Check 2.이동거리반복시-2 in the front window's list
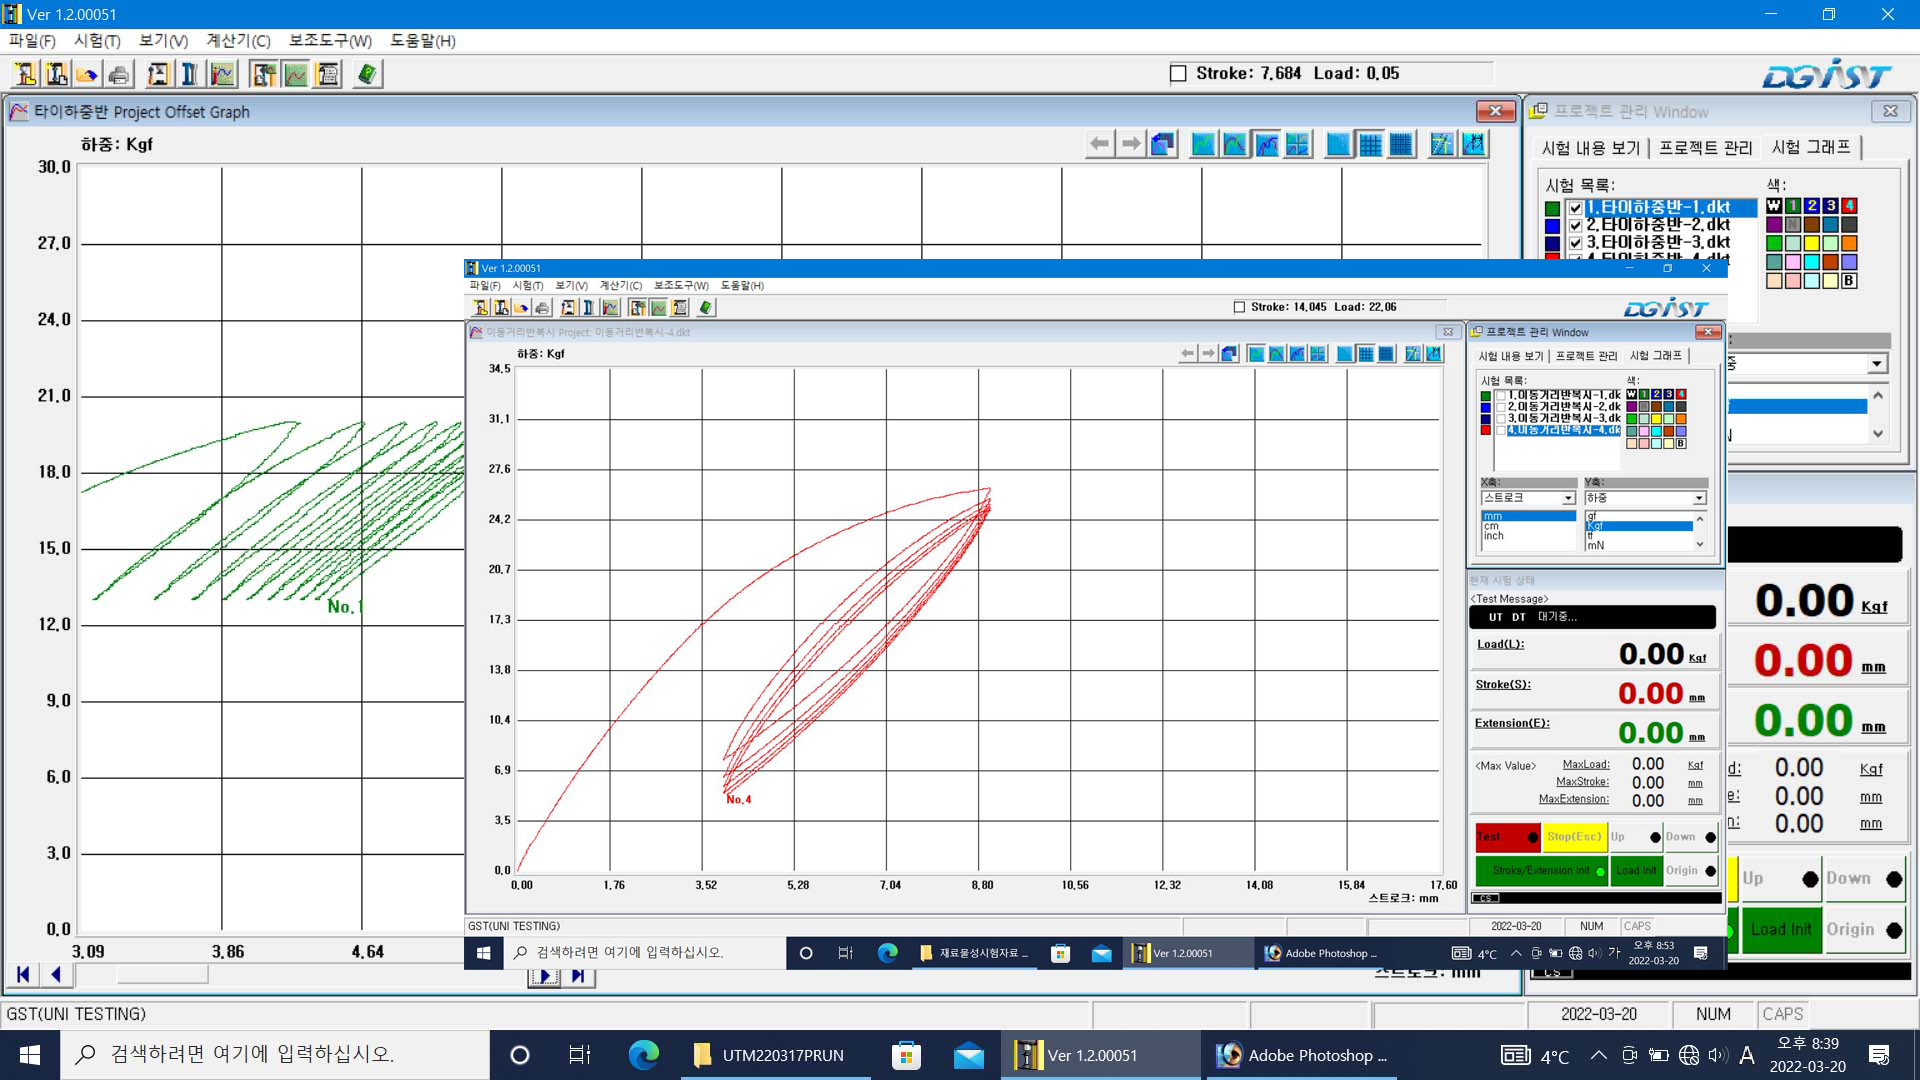This screenshot has width=1920, height=1080. click(x=1500, y=407)
